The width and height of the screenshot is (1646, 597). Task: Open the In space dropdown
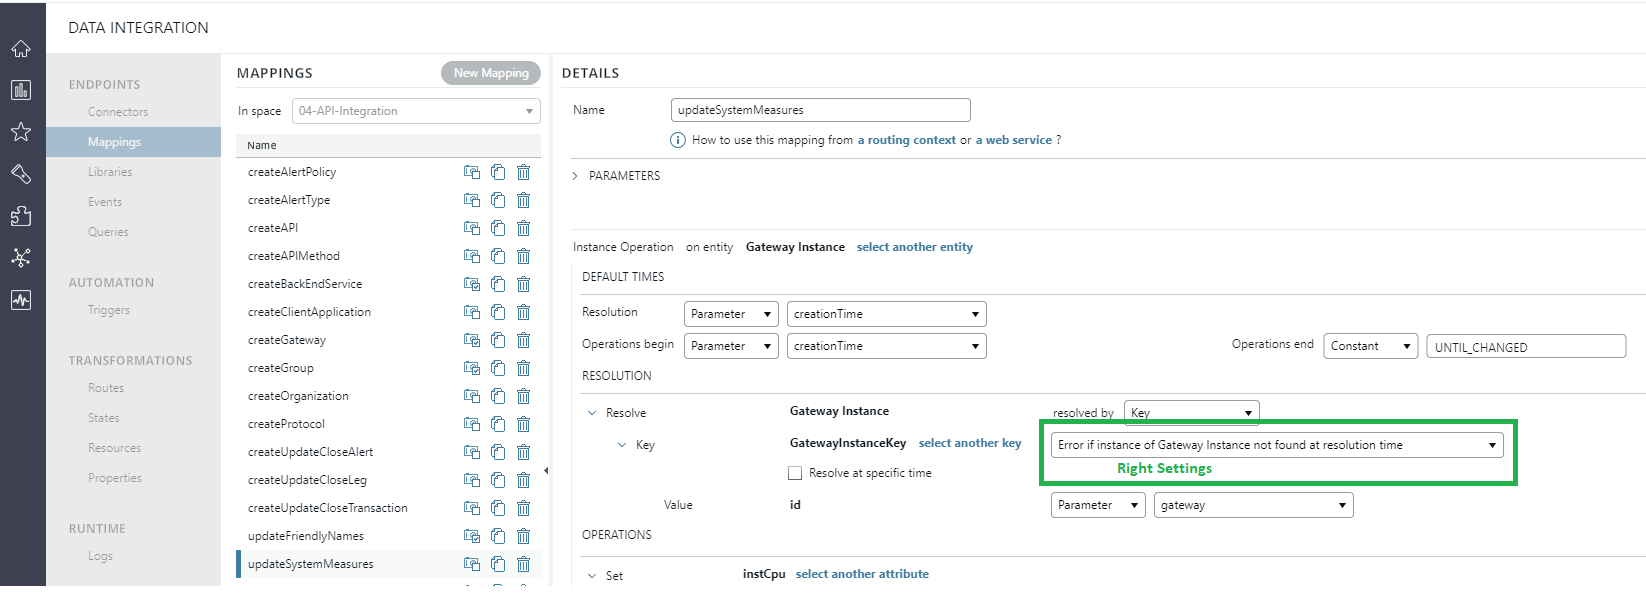pos(416,111)
